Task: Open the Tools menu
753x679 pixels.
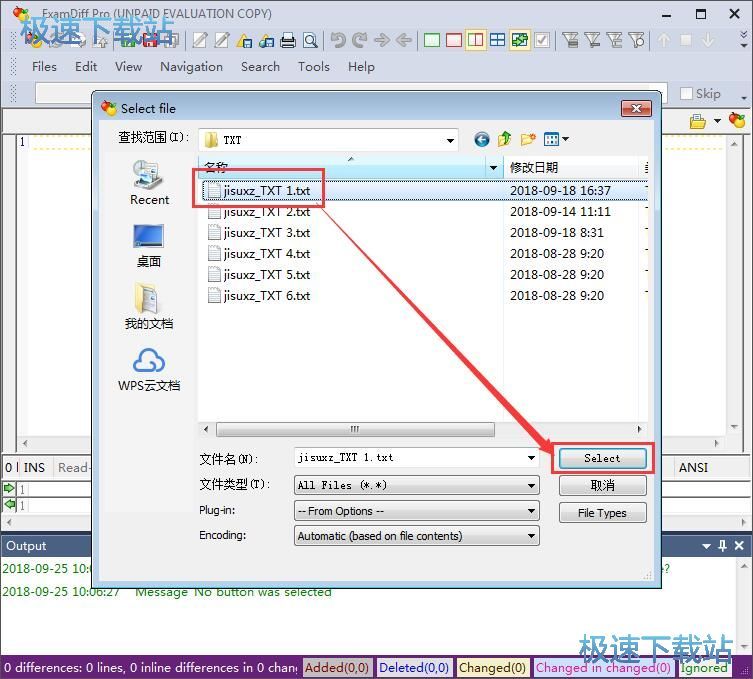Action: (313, 66)
